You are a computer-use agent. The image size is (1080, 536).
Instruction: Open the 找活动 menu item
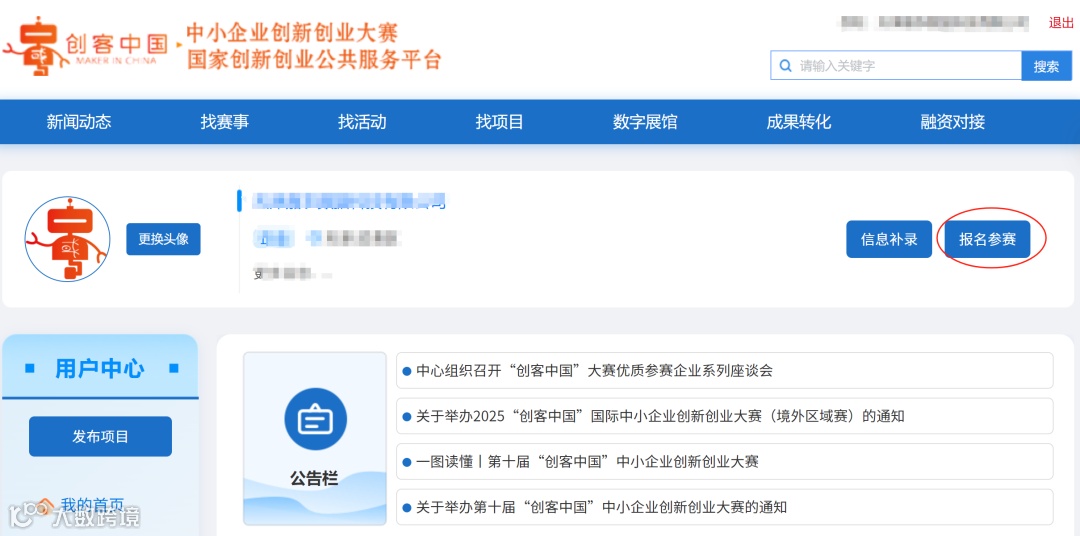362,122
